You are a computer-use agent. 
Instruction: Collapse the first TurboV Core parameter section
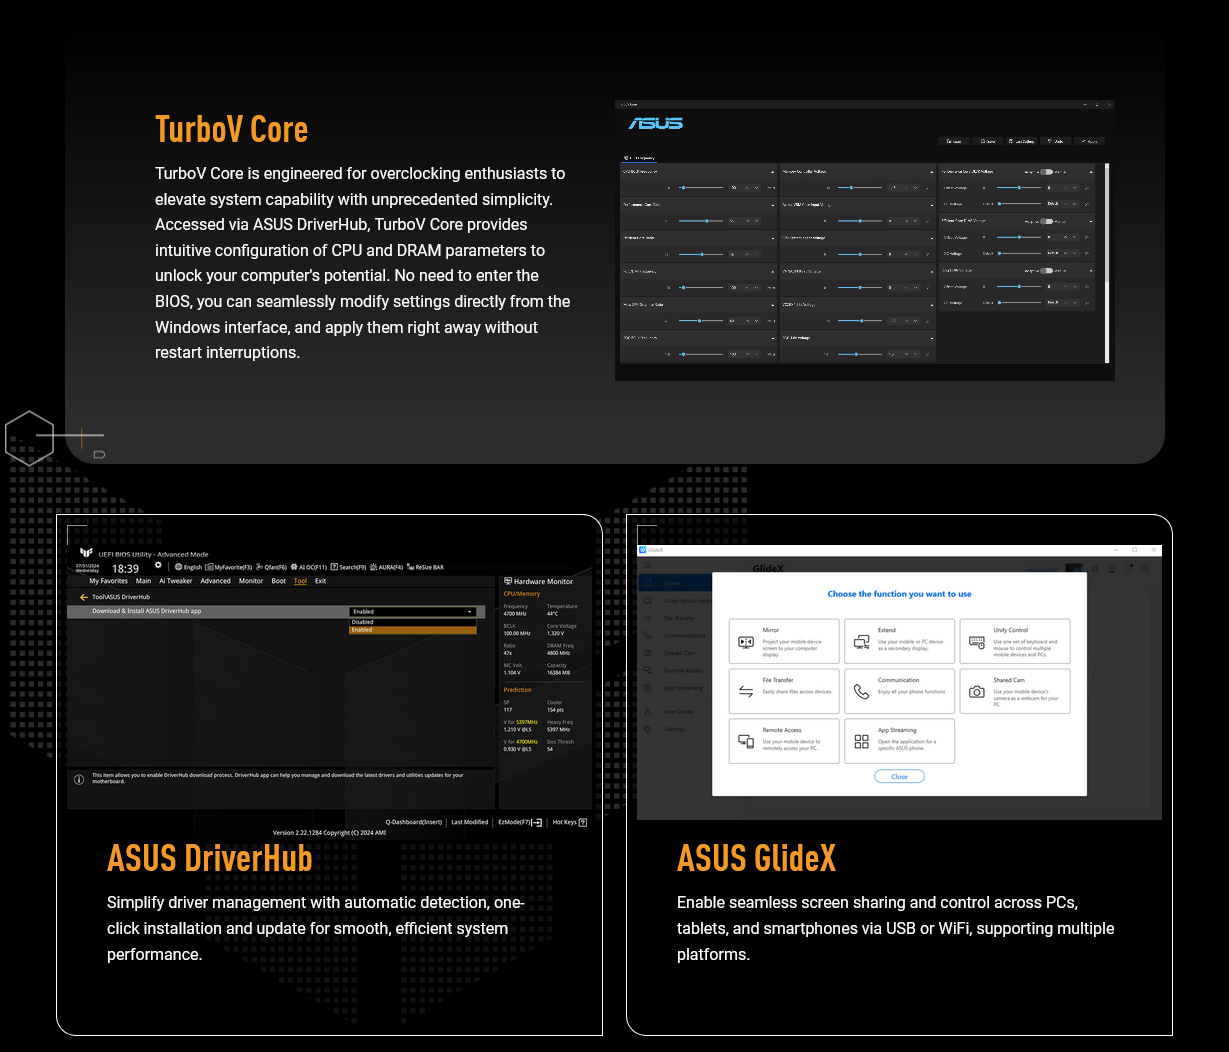click(772, 172)
